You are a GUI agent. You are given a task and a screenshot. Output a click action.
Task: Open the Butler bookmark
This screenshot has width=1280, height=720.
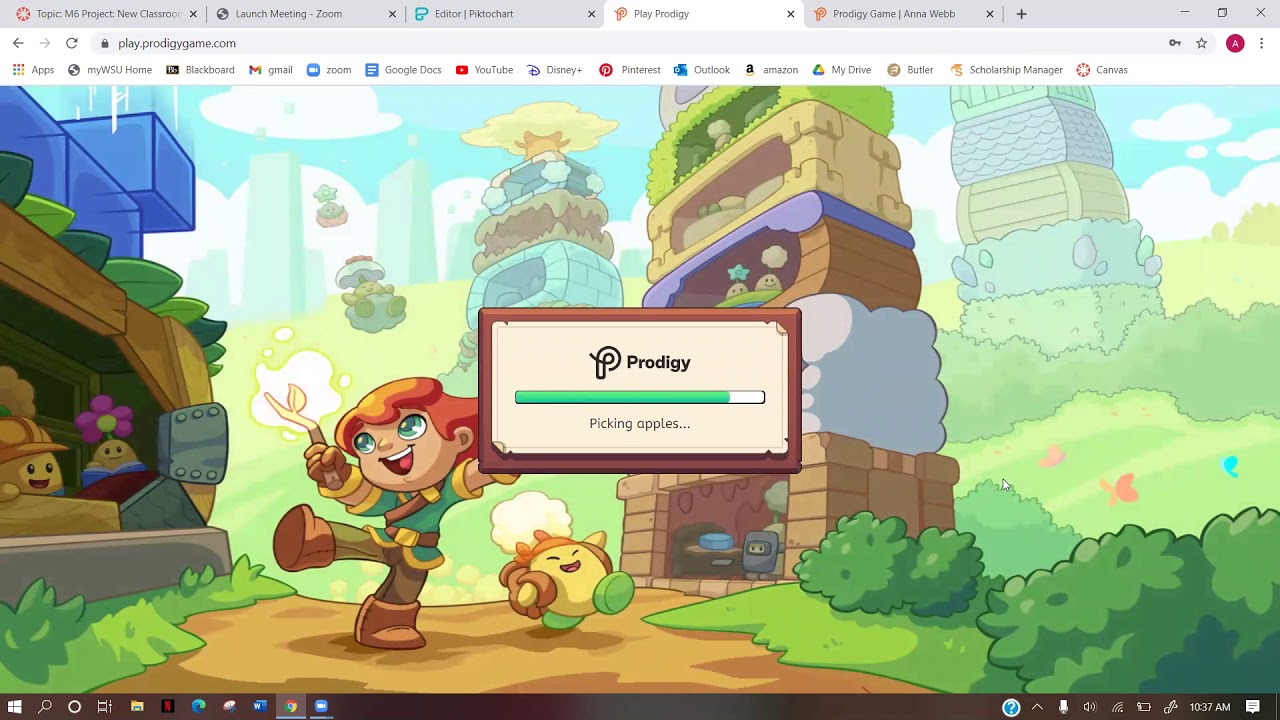click(910, 70)
